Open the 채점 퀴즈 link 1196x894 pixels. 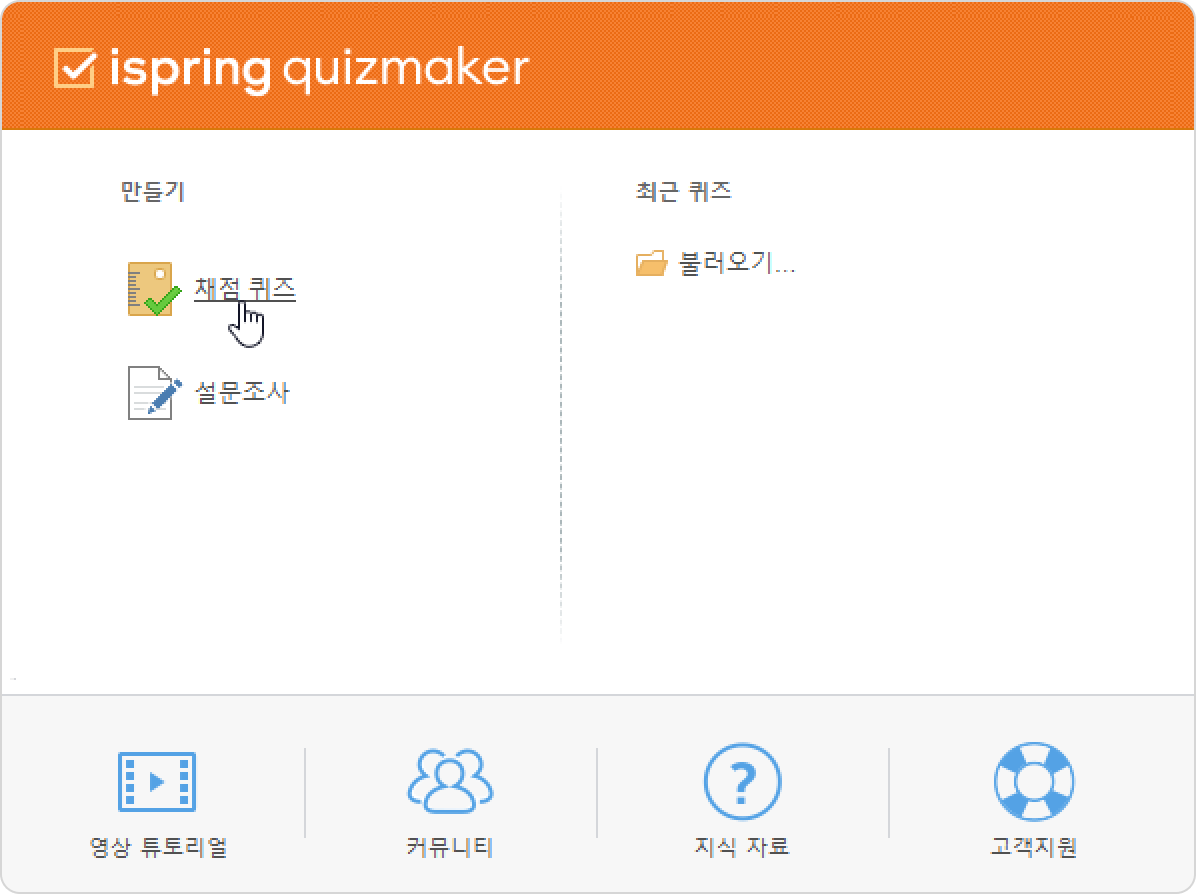pyautogui.click(x=244, y=289)
